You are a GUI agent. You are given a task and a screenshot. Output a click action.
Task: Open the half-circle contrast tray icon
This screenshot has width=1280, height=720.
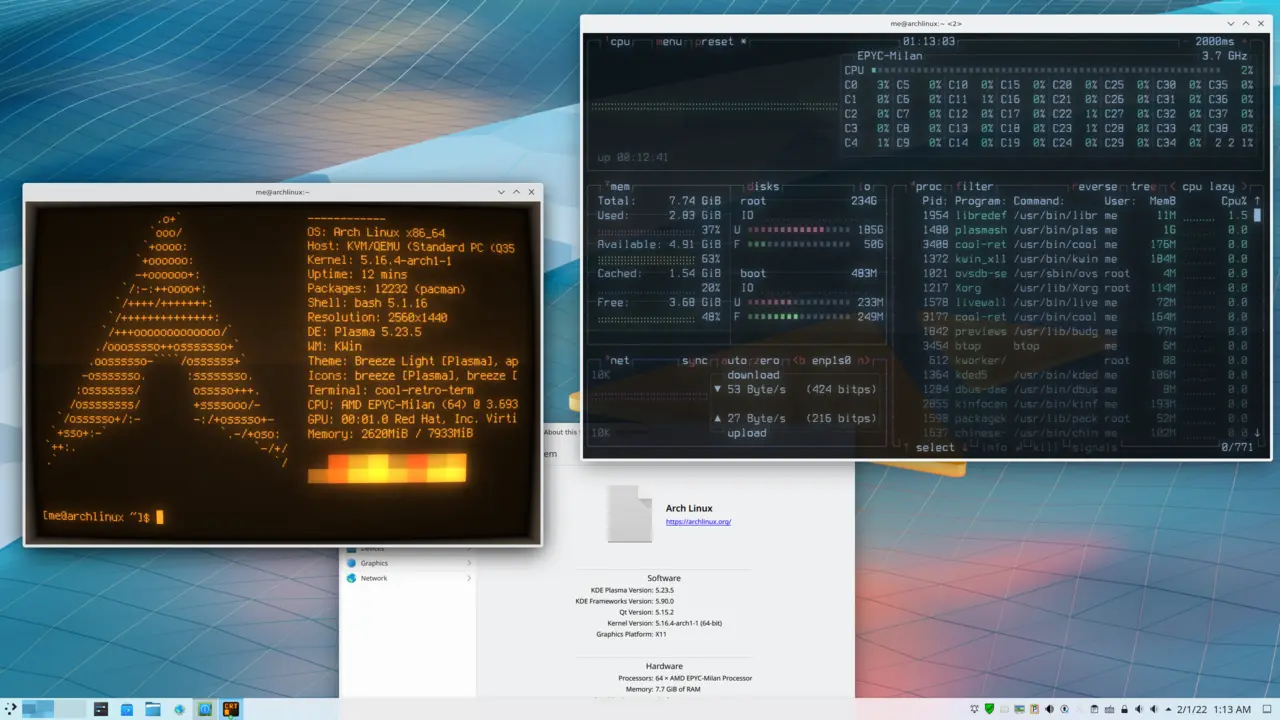[1049, 709]
